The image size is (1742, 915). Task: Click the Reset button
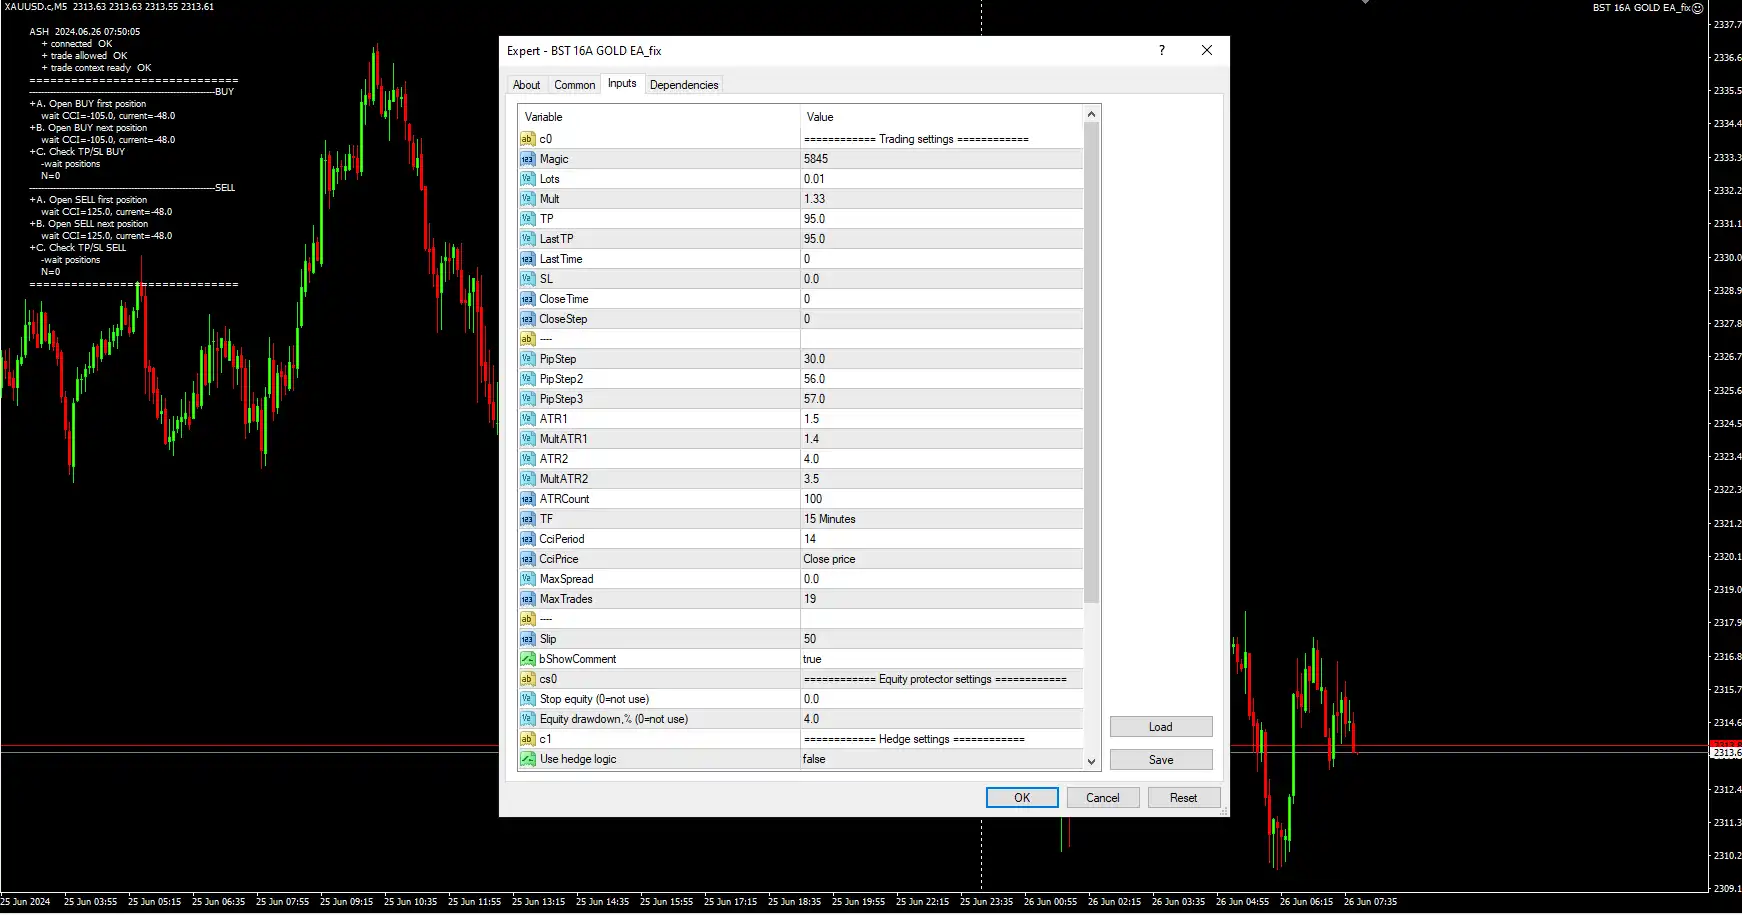pos(1184,798)
